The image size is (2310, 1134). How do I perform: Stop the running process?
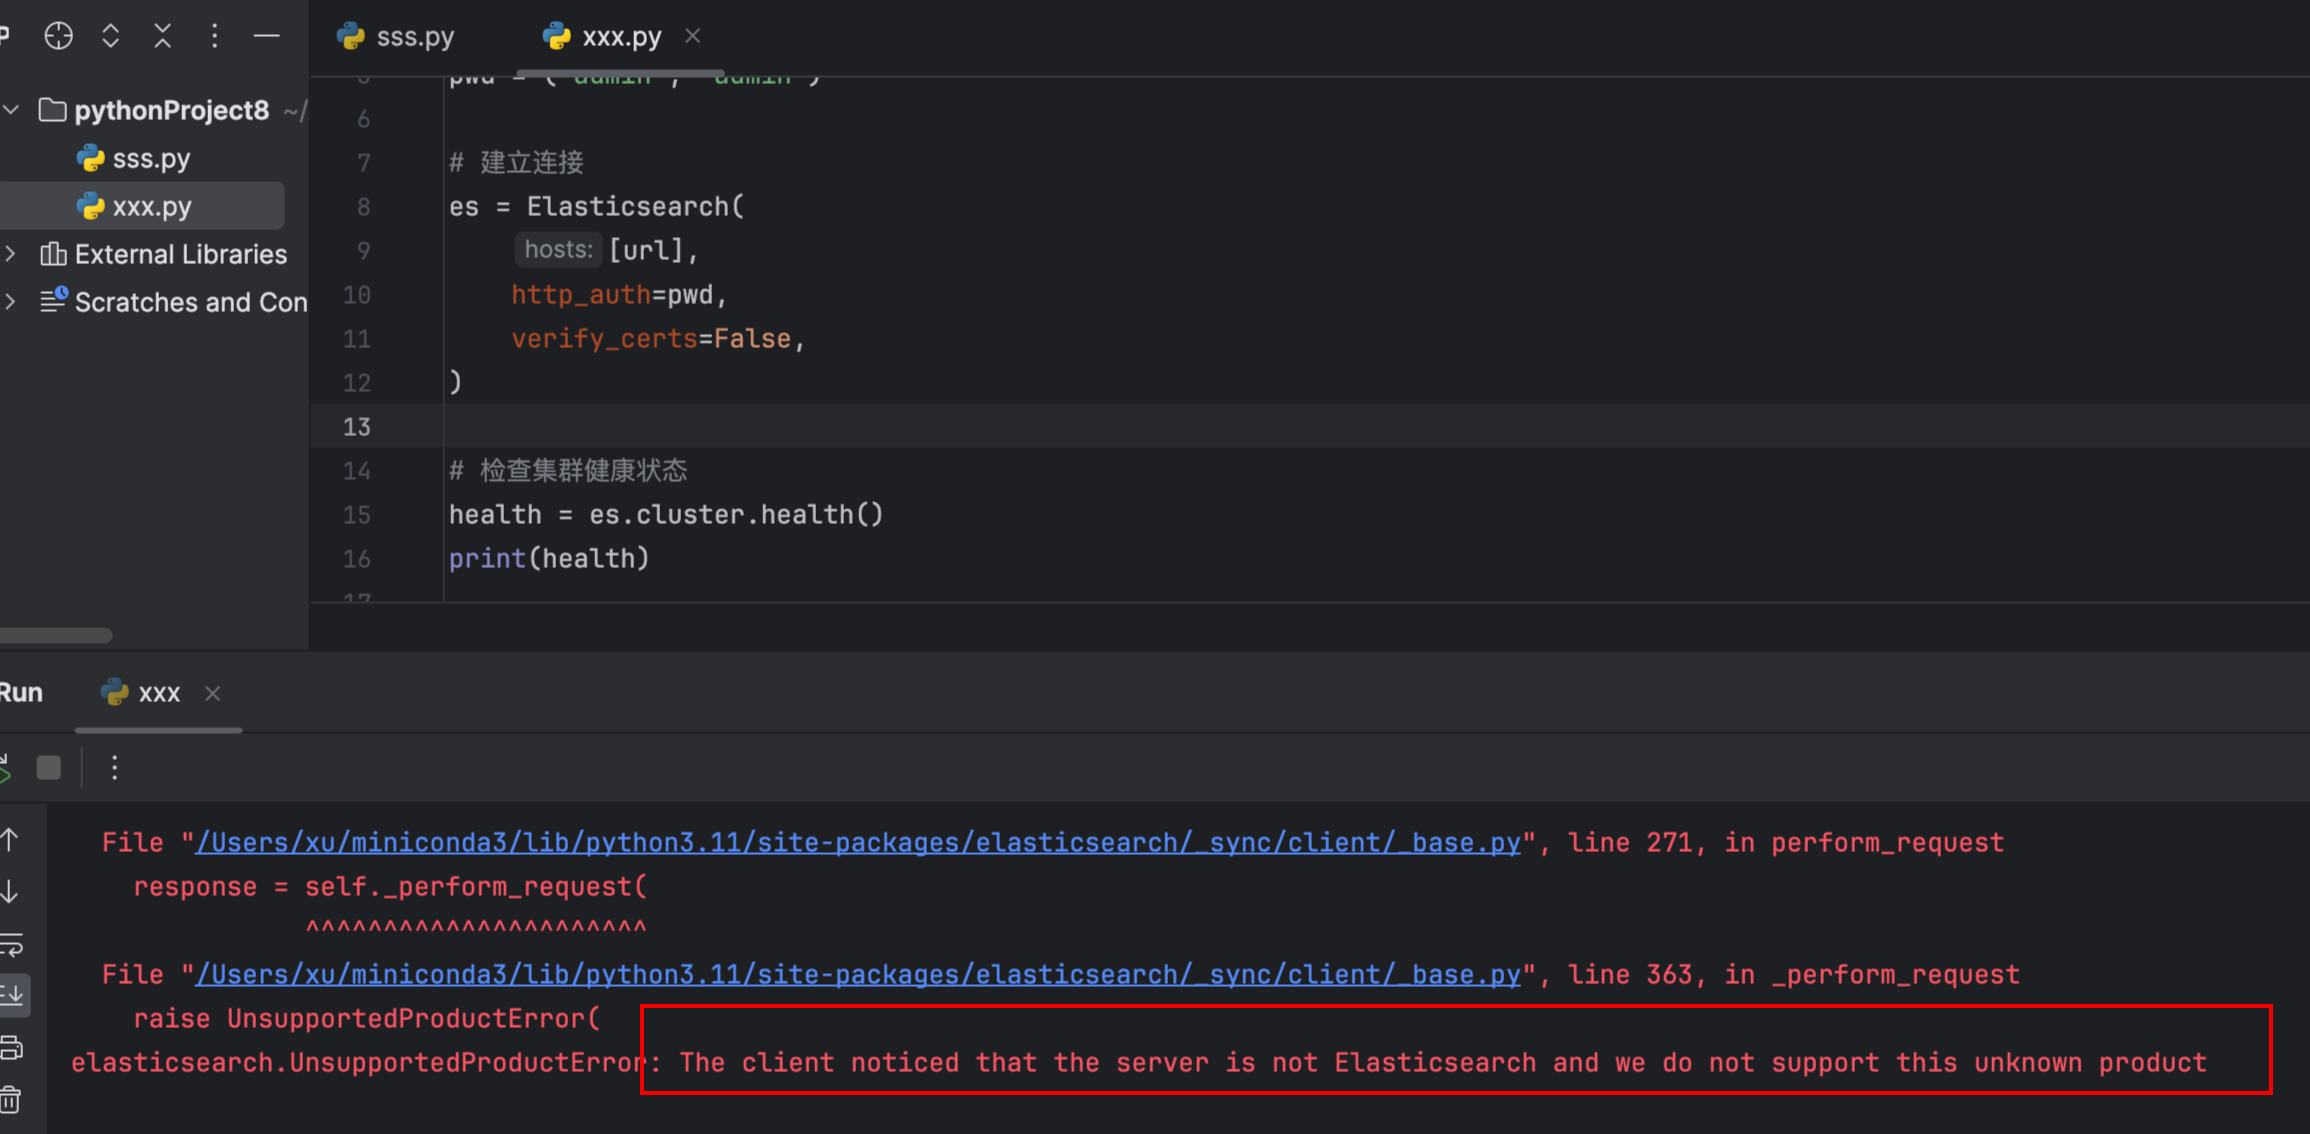tap(48, 767)
